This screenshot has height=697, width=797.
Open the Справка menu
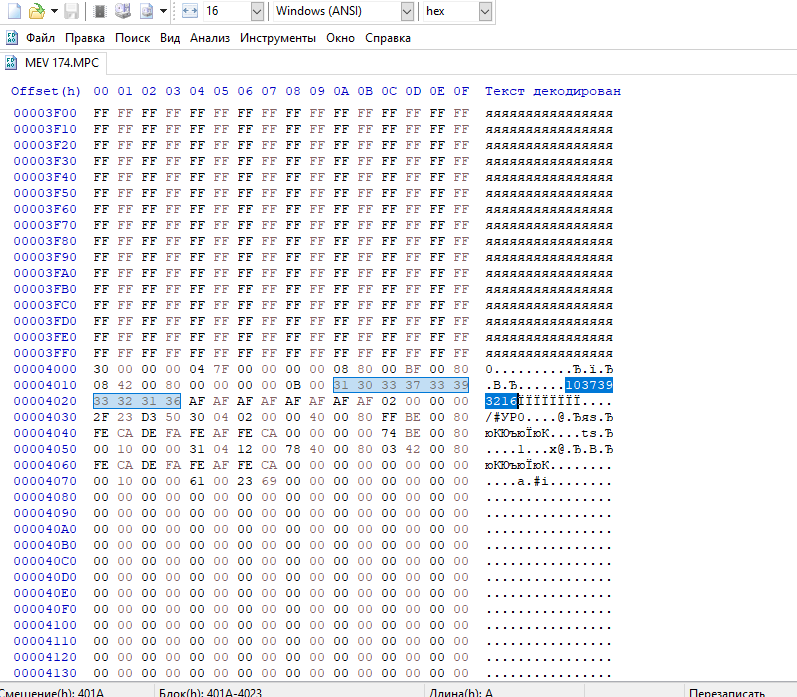click(388, 38)
